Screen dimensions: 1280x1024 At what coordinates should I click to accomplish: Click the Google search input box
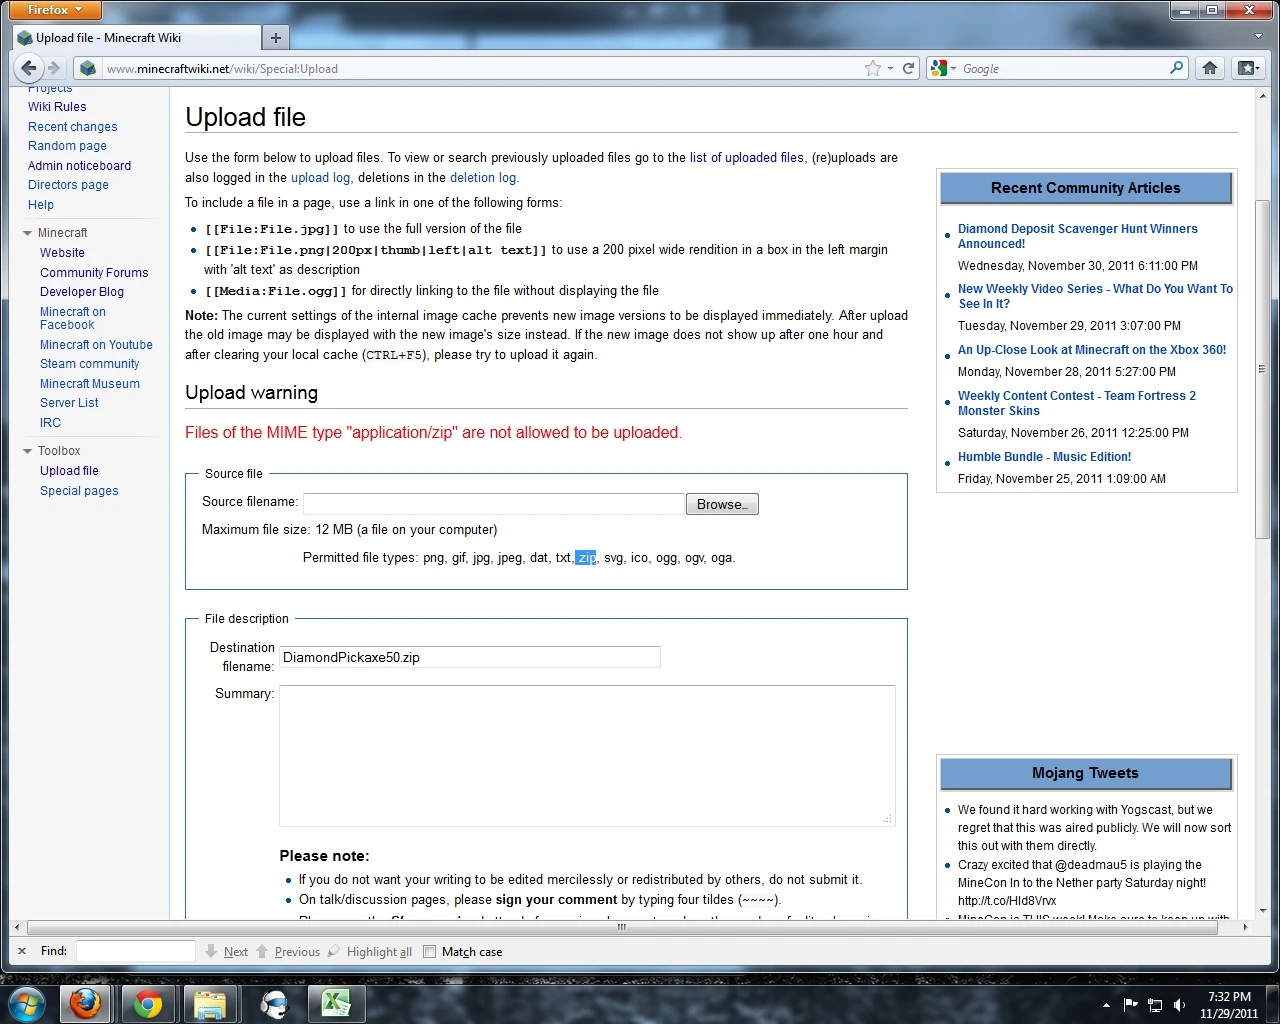pos(1063,68)
